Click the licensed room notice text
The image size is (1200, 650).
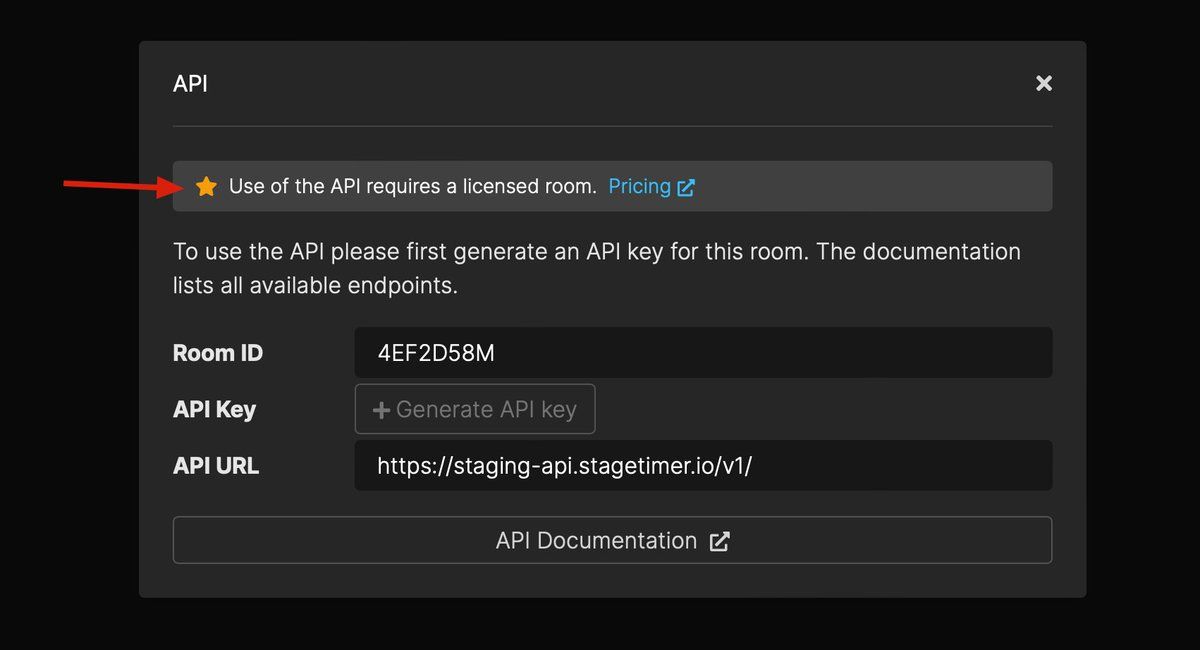[x=412, y=186]
